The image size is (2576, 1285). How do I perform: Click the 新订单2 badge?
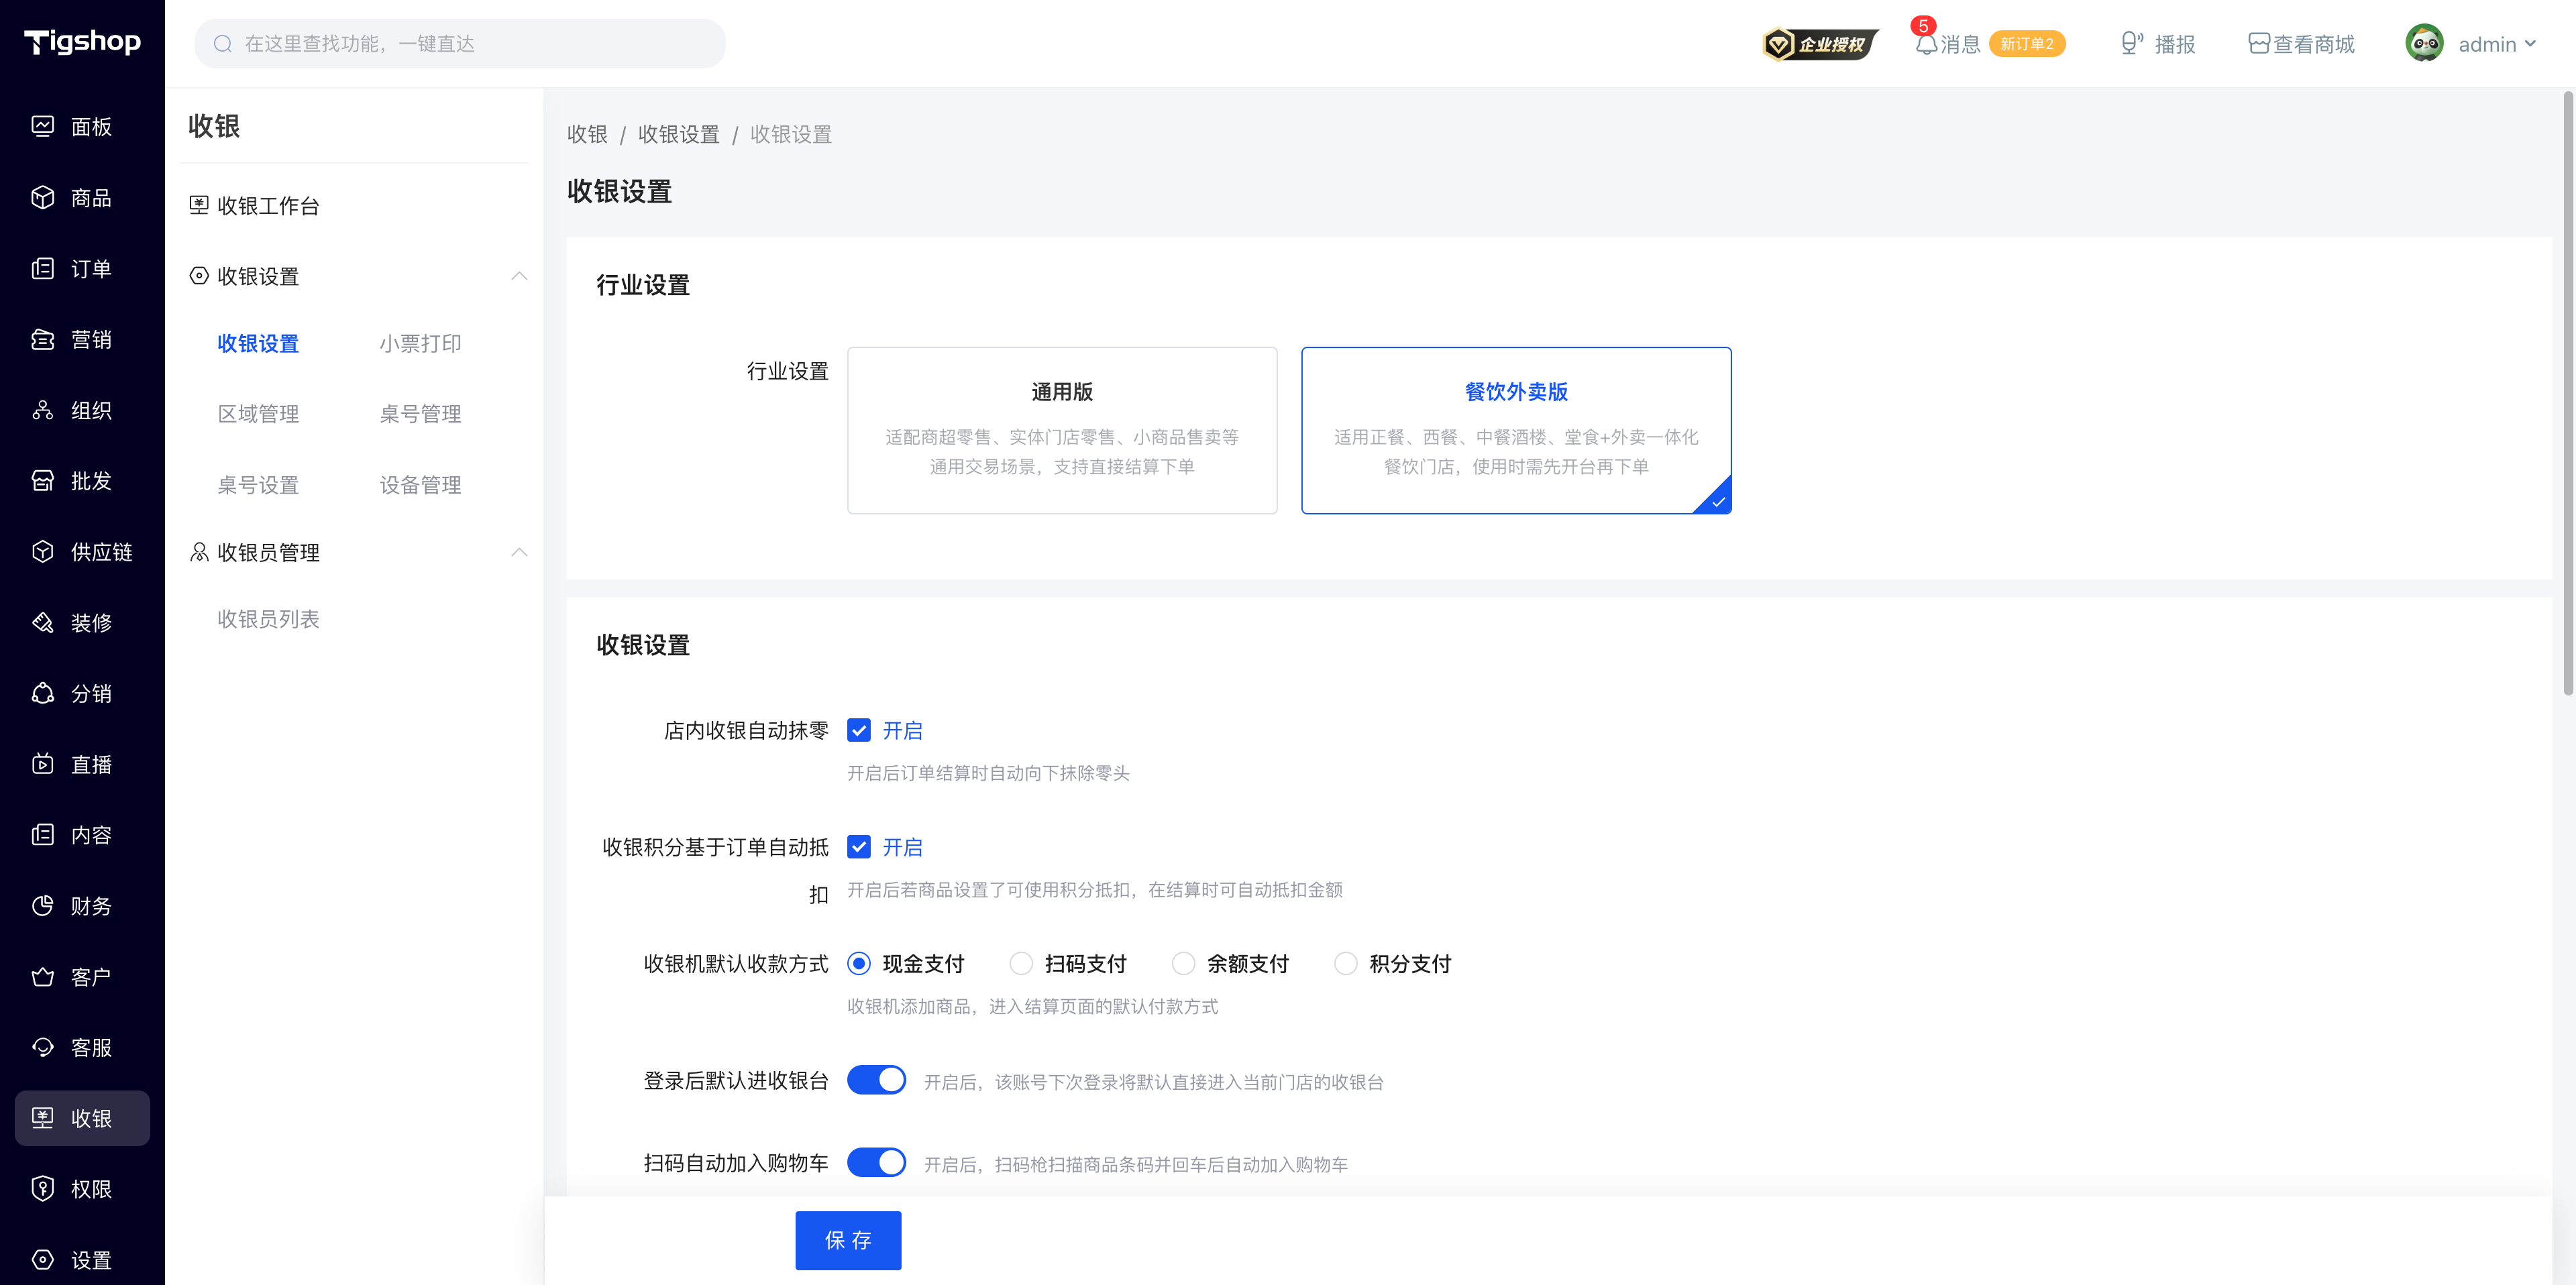(x=2026, y=44)
